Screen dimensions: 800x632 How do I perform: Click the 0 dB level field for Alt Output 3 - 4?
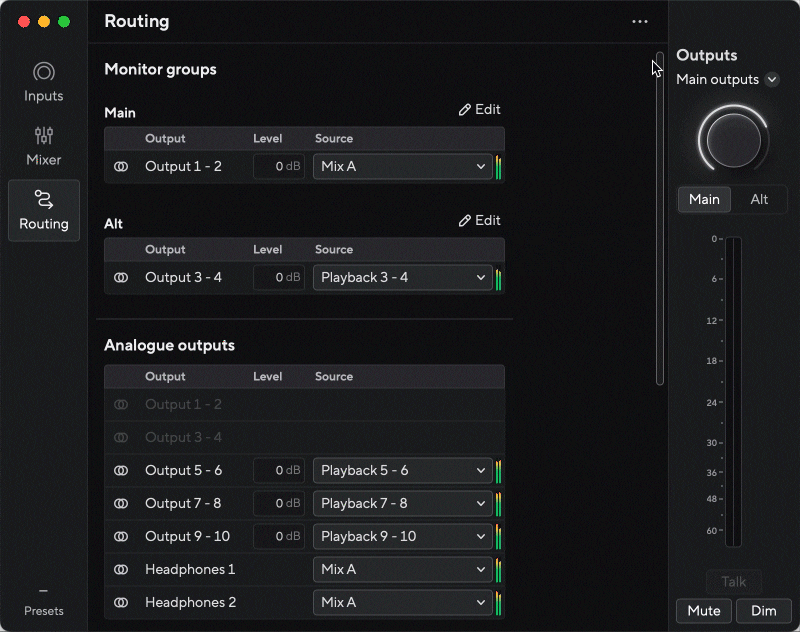[279, 277]
